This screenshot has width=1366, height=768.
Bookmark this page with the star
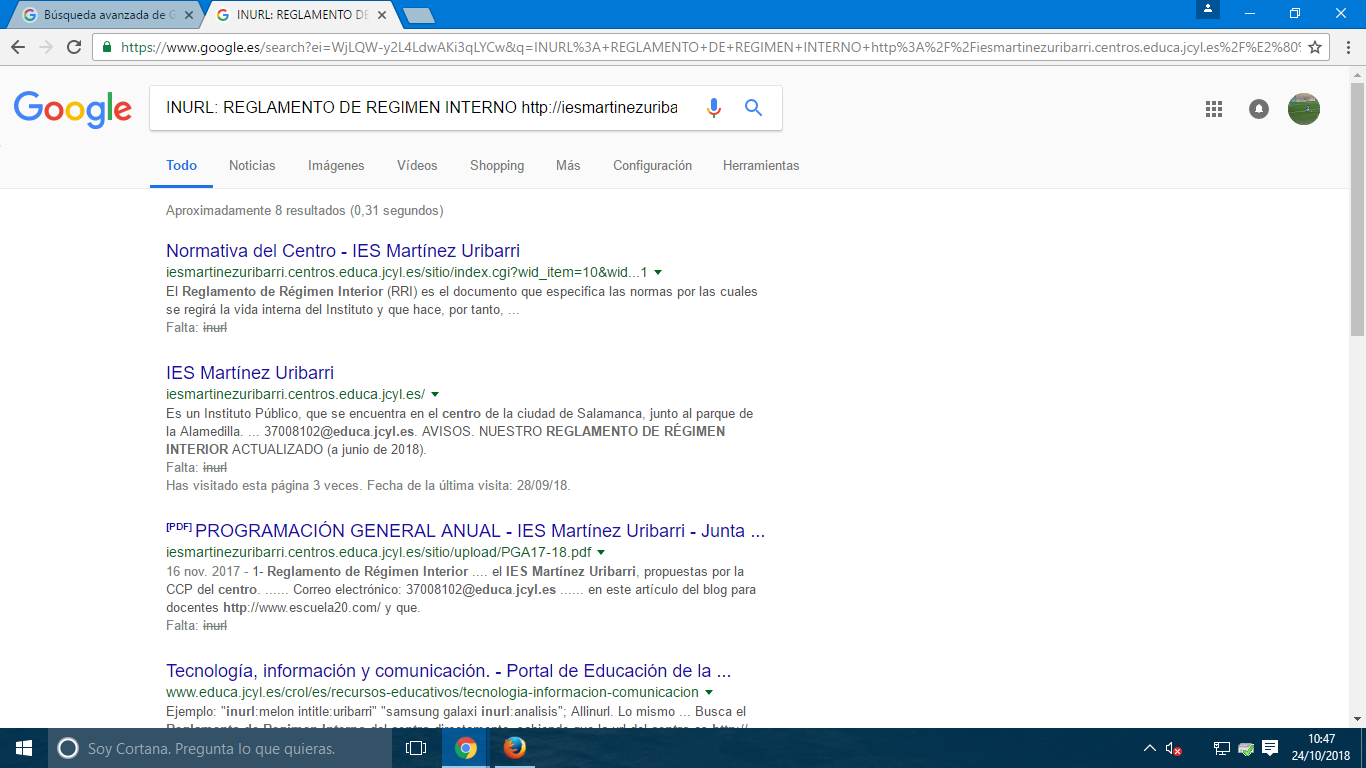pos(1315,47)
